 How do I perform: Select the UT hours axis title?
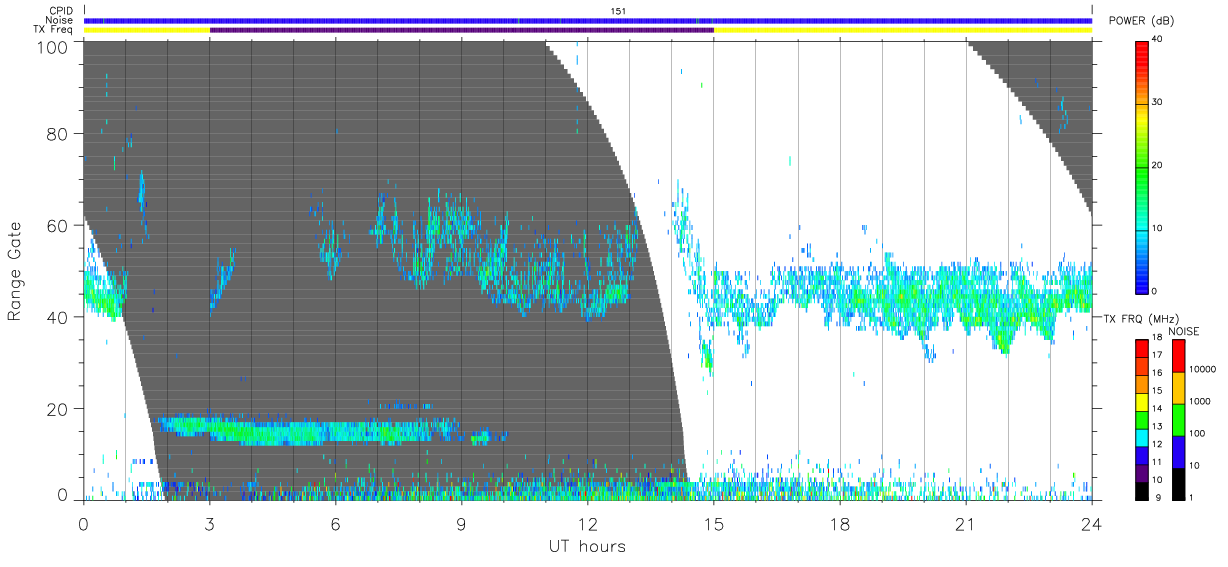click(x=587, y=547)
